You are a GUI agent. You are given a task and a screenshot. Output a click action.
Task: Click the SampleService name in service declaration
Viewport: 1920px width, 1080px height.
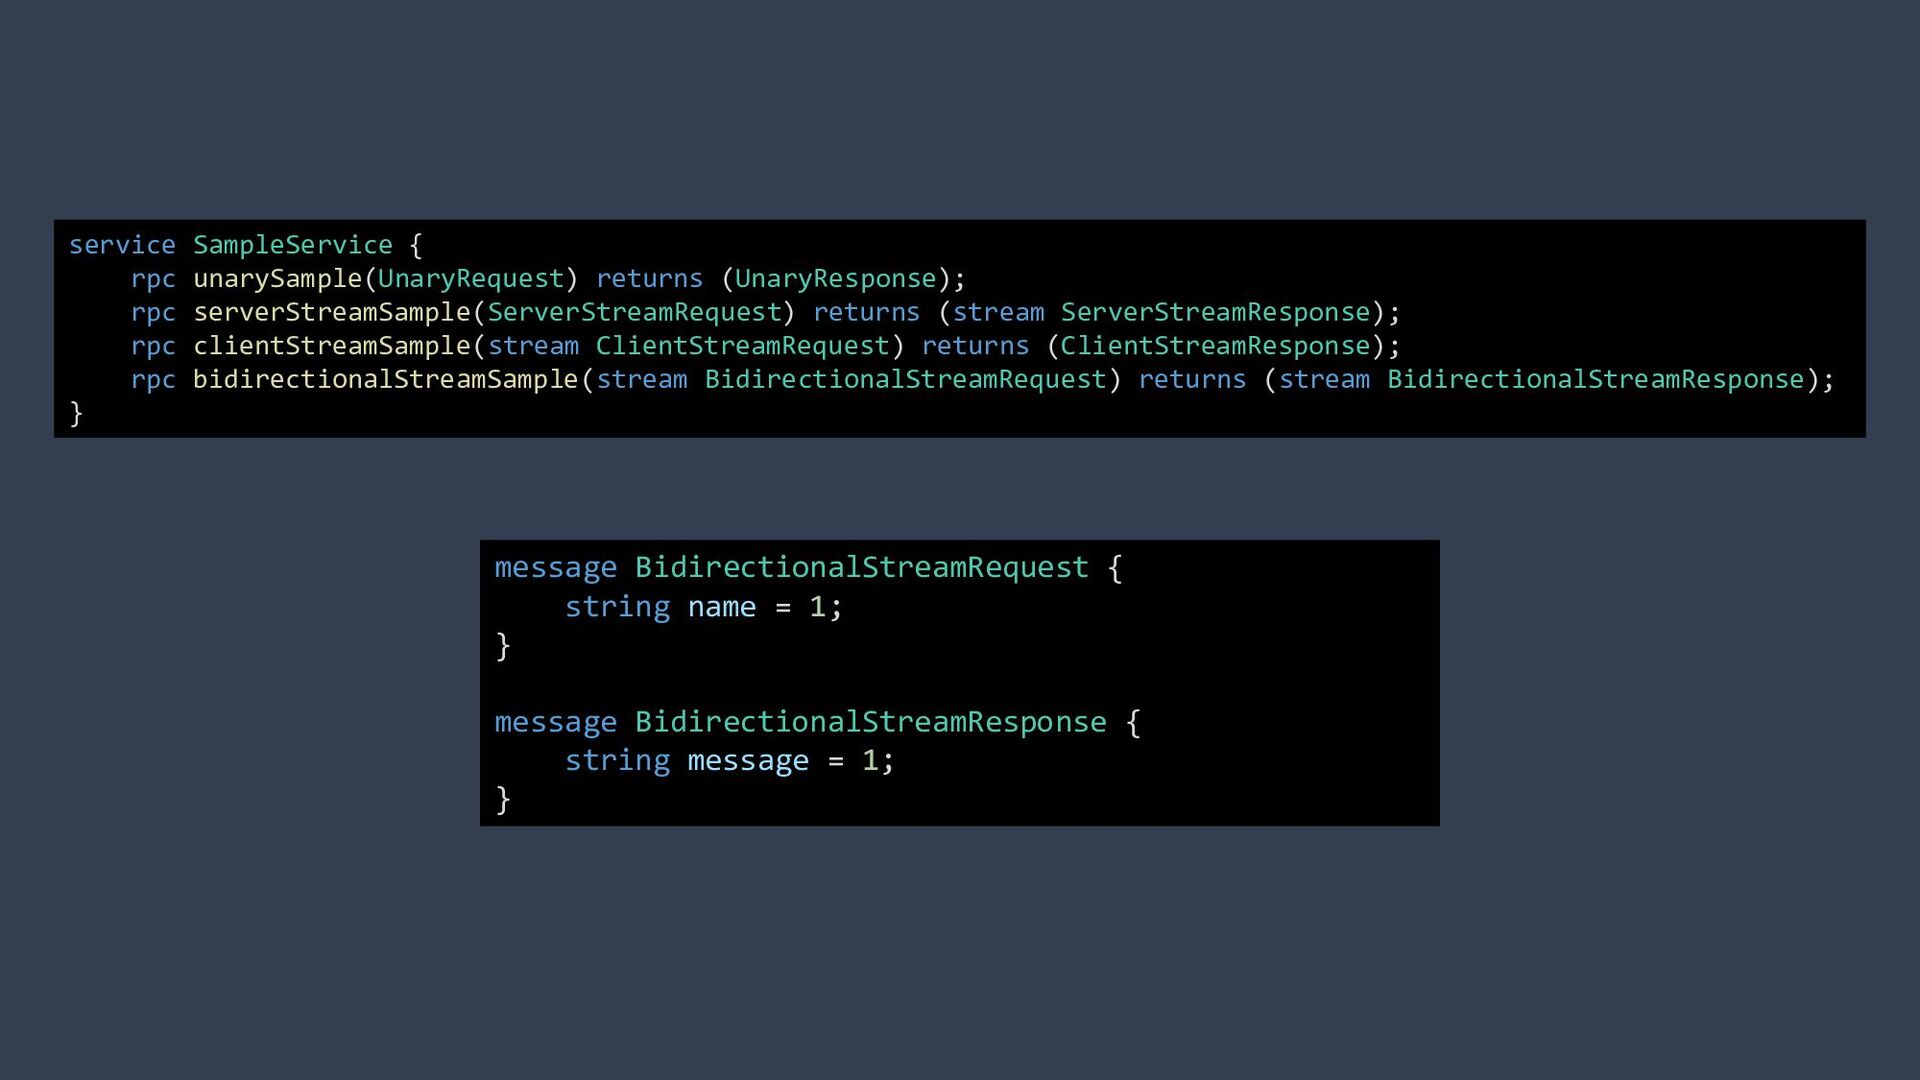(292, 245)
